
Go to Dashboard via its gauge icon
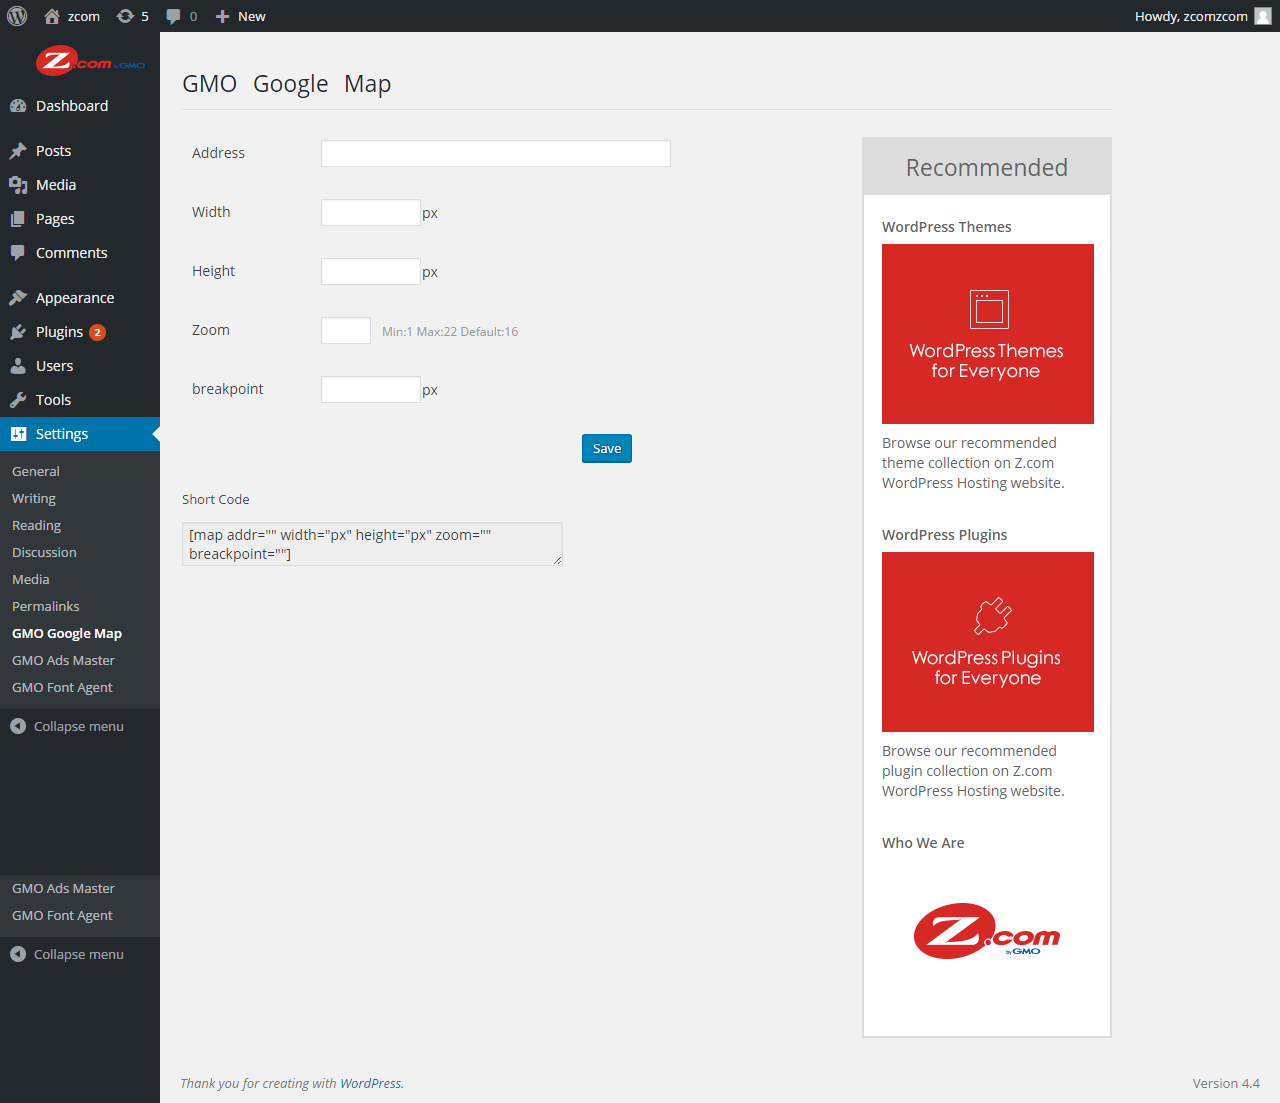click(18, 106)
